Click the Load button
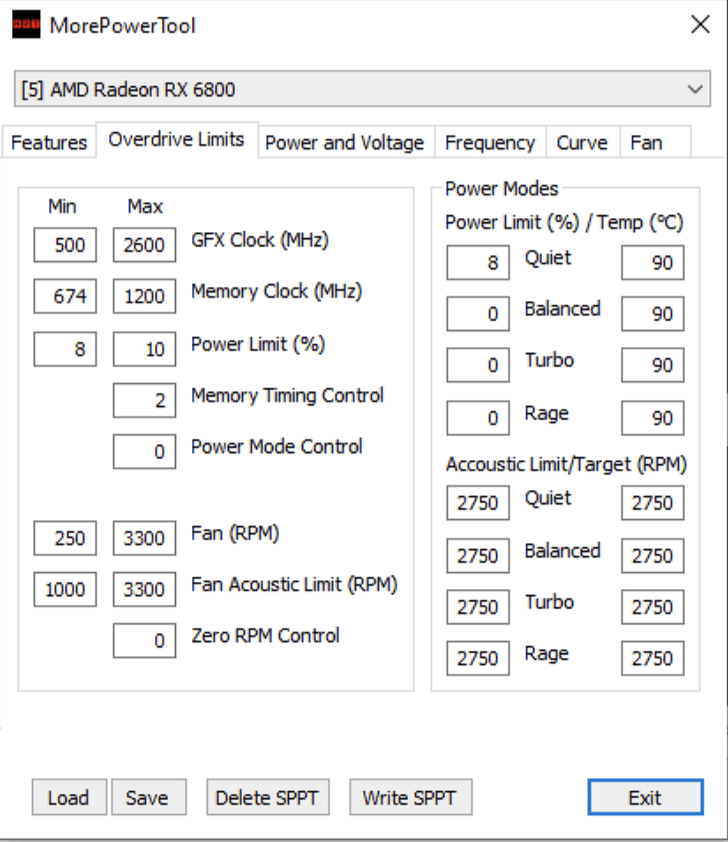Viewport: 728px width, 842px height. [x=69, y=797]
